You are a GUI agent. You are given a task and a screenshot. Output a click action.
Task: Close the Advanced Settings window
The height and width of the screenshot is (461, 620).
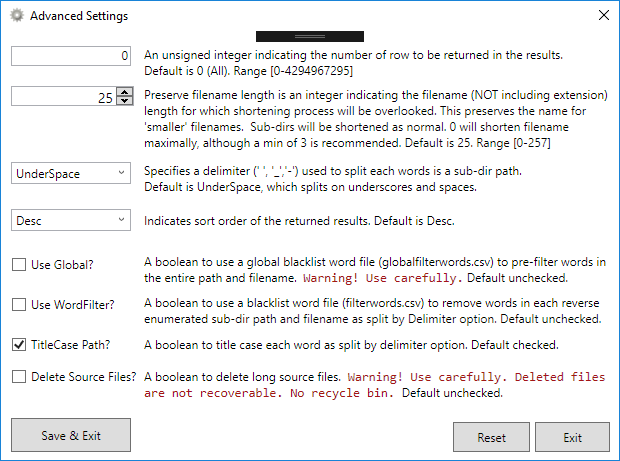coord(604,15)
